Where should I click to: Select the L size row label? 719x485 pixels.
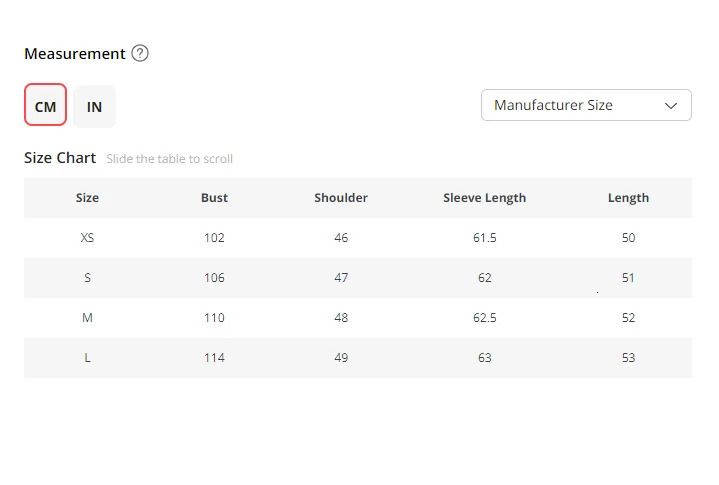[87, 358]
